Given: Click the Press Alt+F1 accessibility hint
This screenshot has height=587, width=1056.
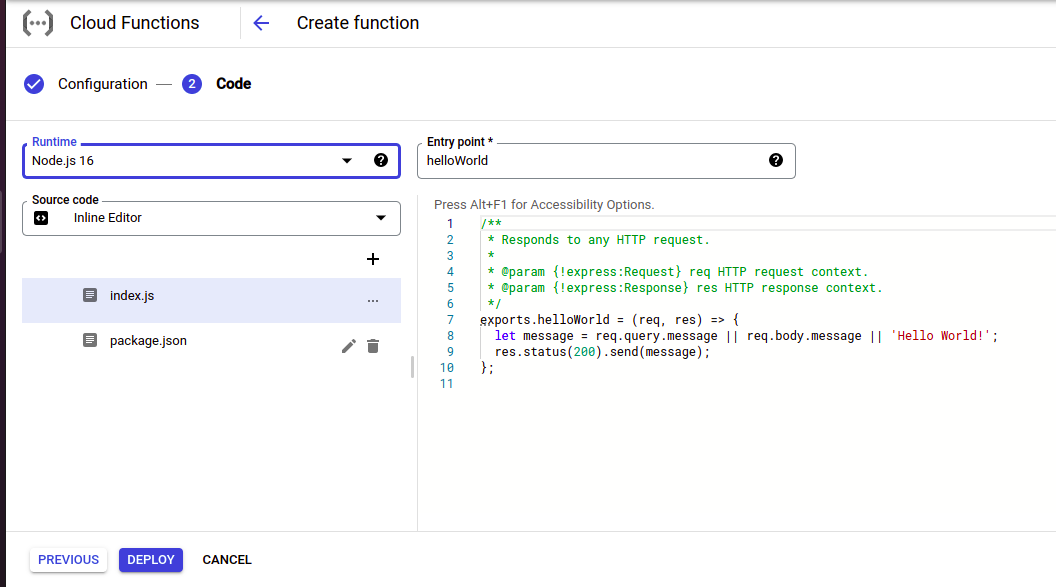Looking at the screenshot, I should tap(544, 205).
